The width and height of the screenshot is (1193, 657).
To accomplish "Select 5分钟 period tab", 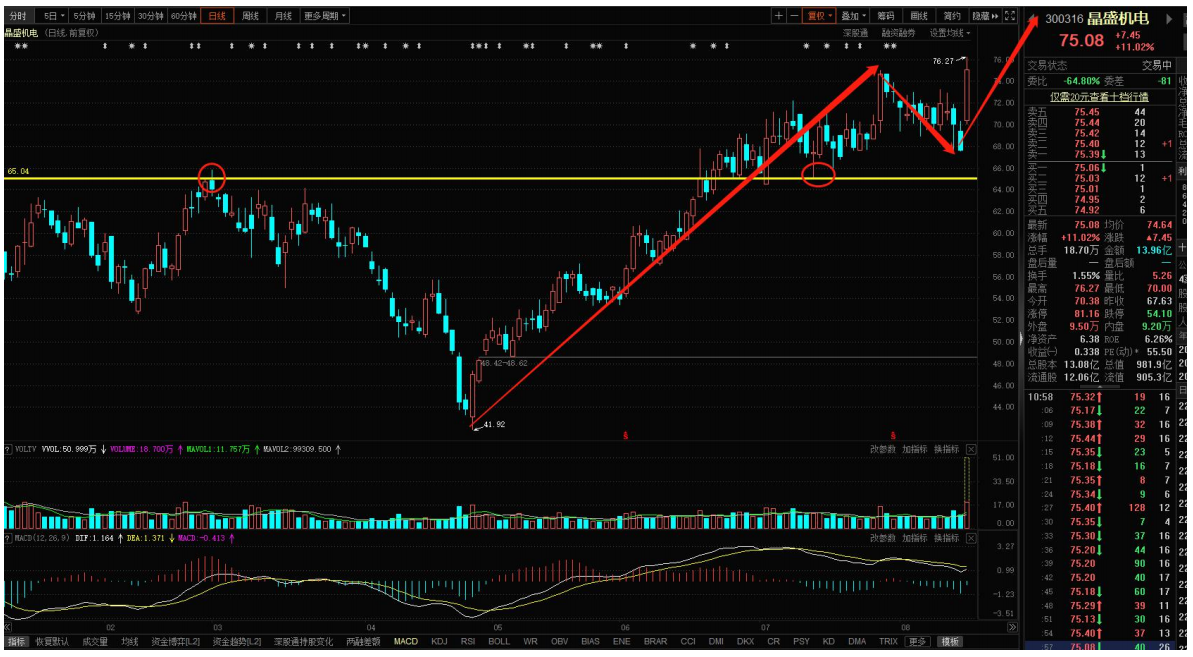I will (85, 16).
